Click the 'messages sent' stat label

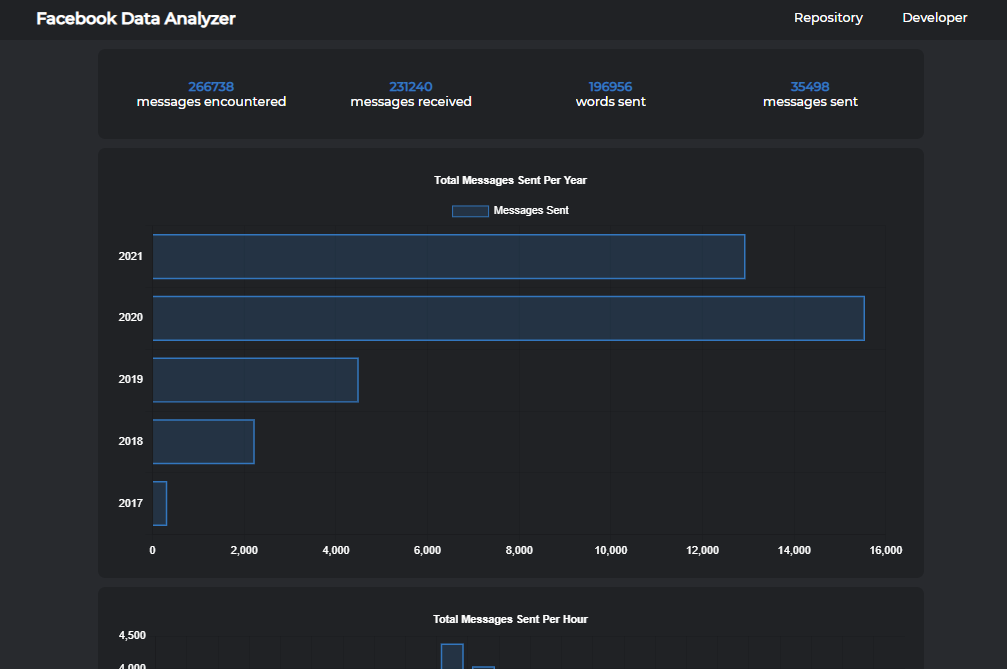coord(810,101)
